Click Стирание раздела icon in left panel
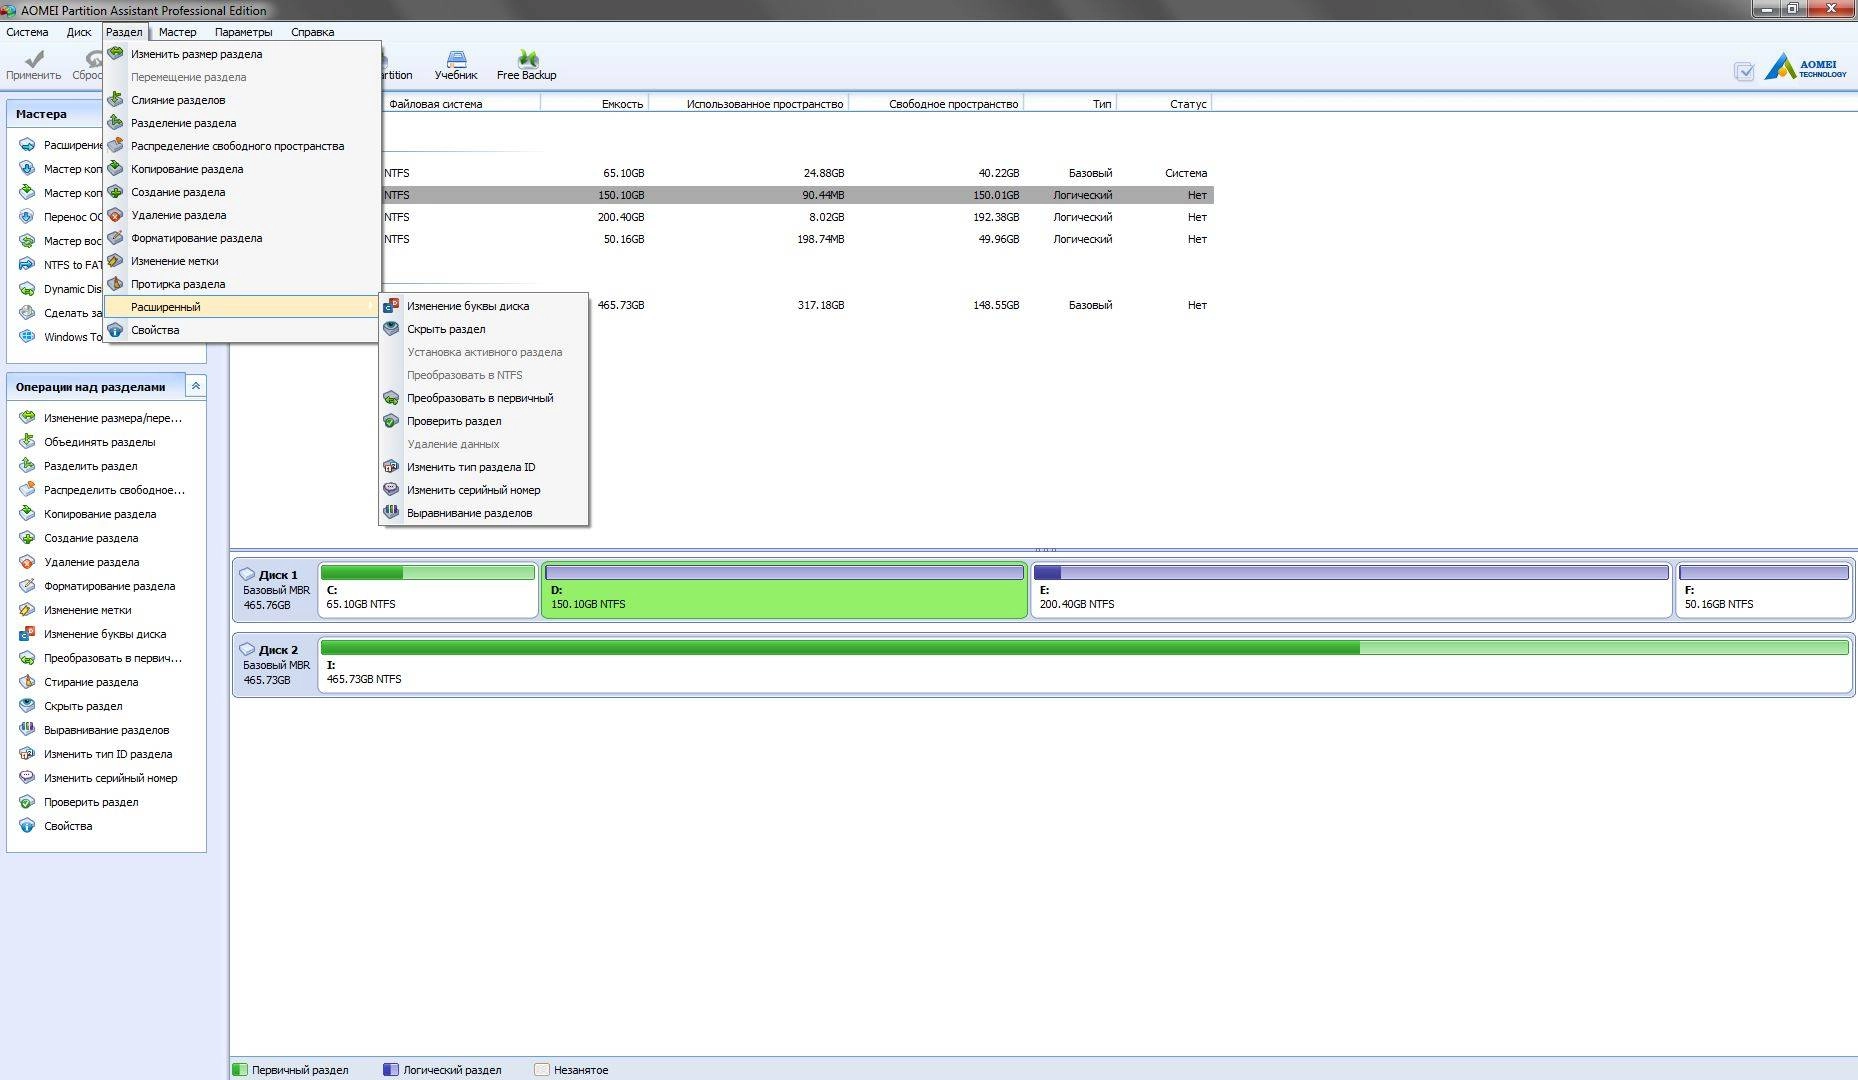Viewport: 1858px width, 1080px height. (27, 682)
